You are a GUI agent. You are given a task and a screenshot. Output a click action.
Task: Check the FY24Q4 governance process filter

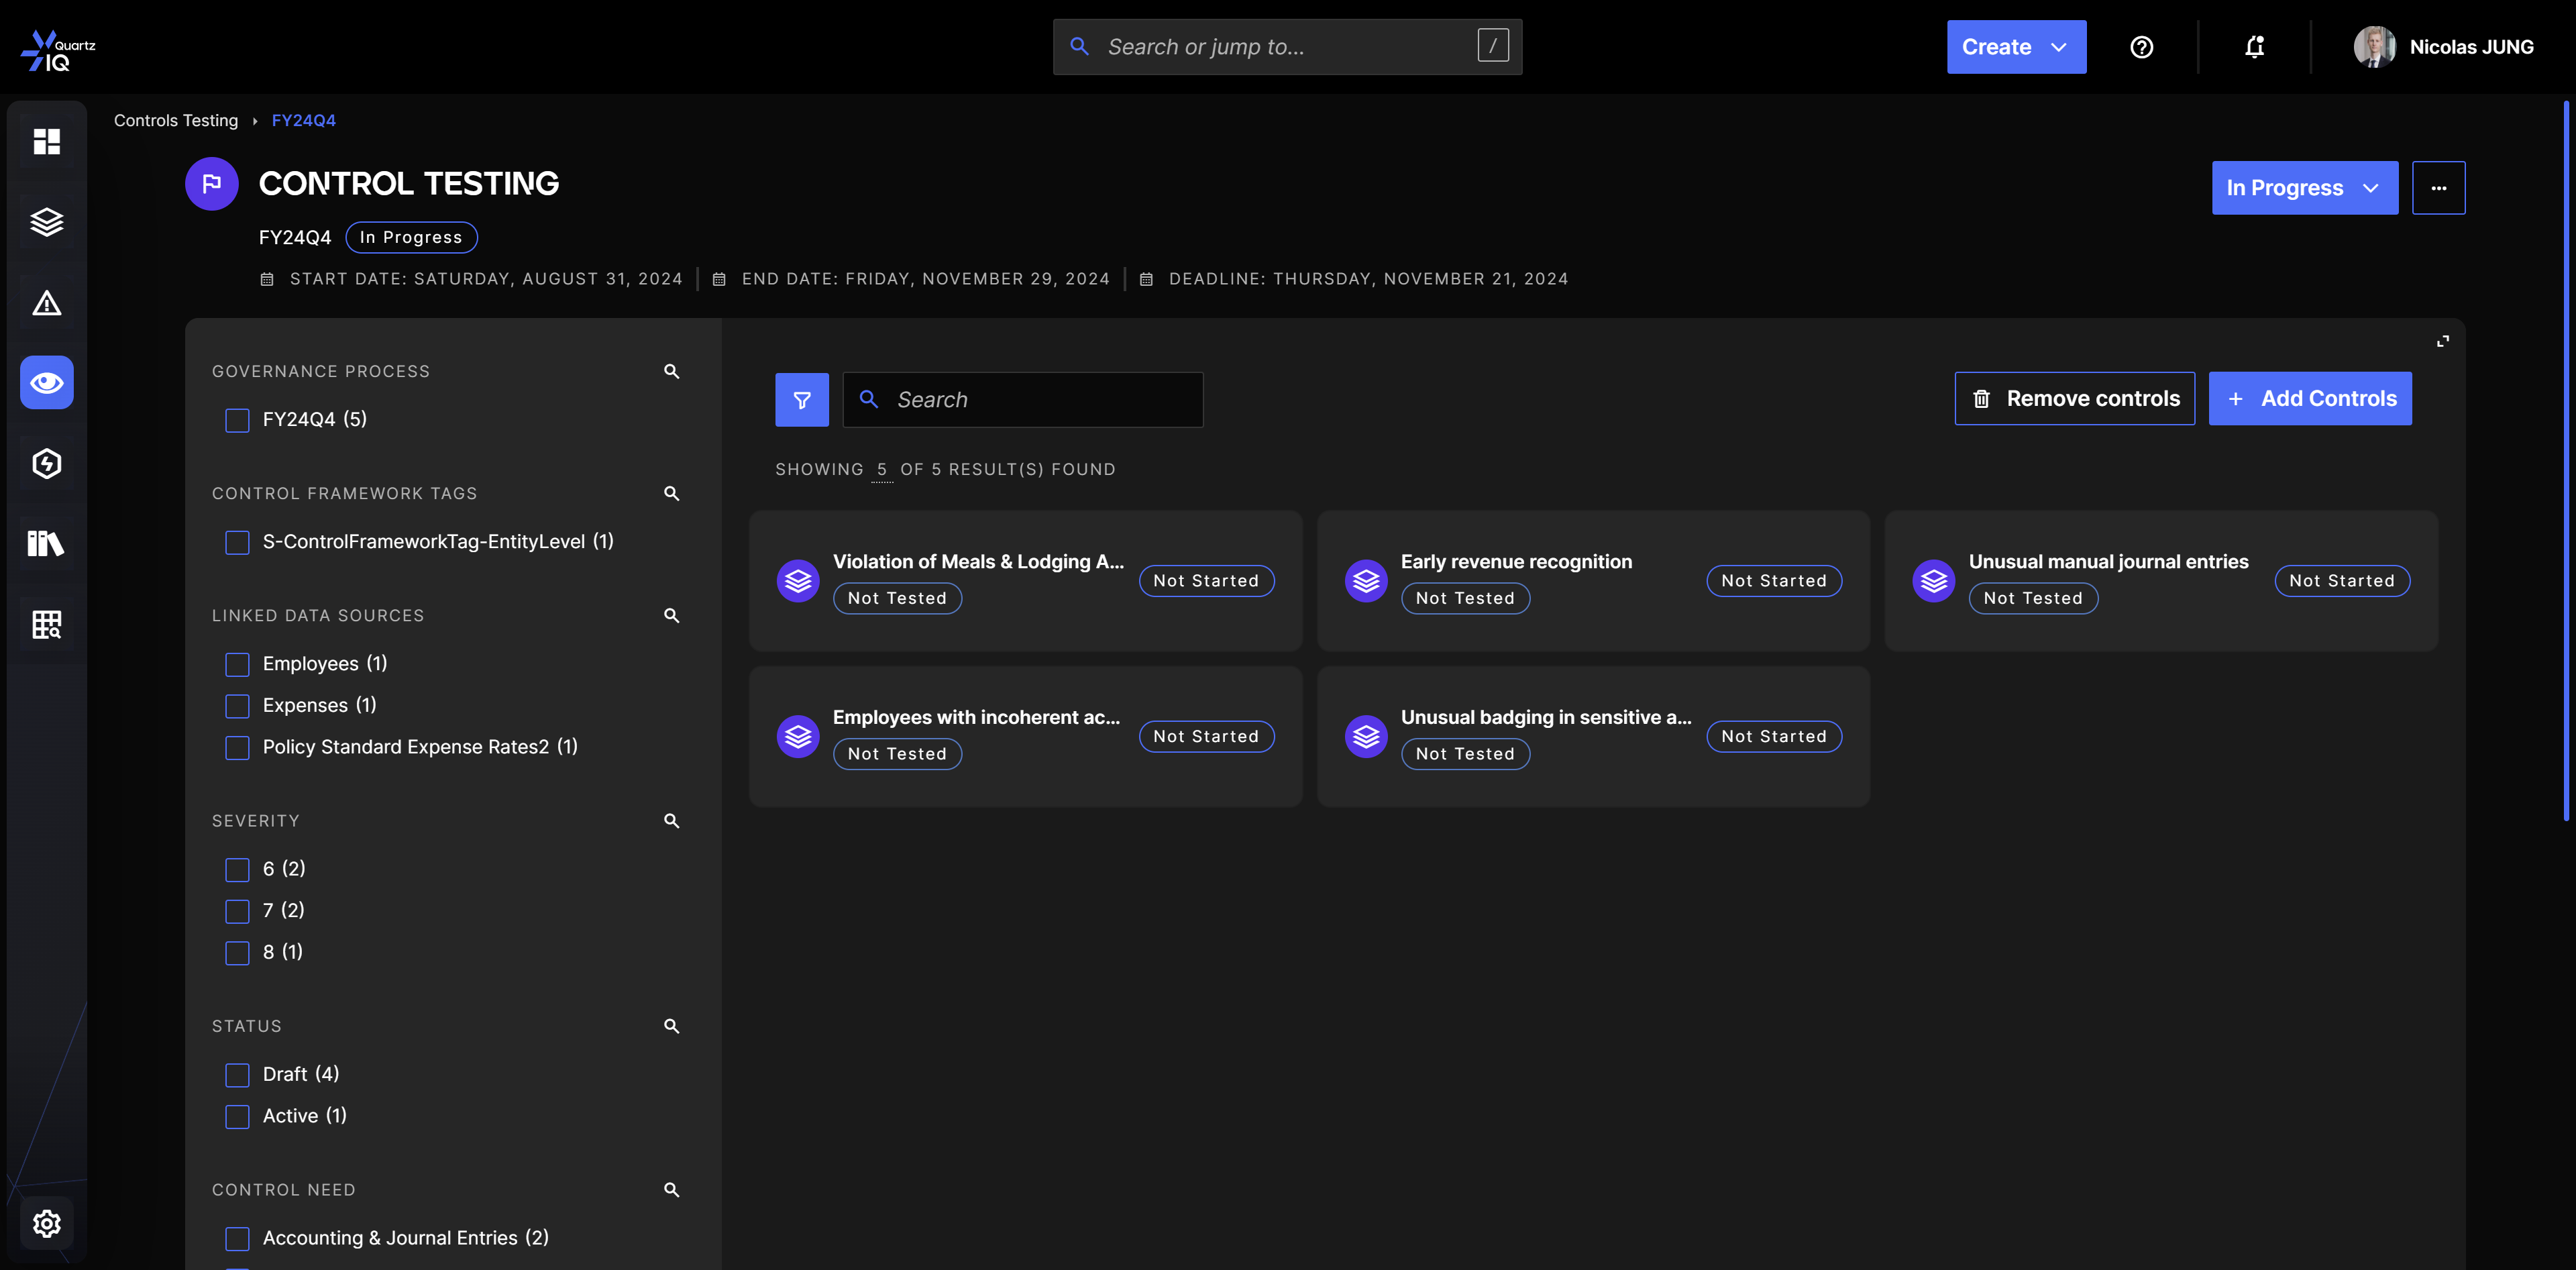[237, 420]
